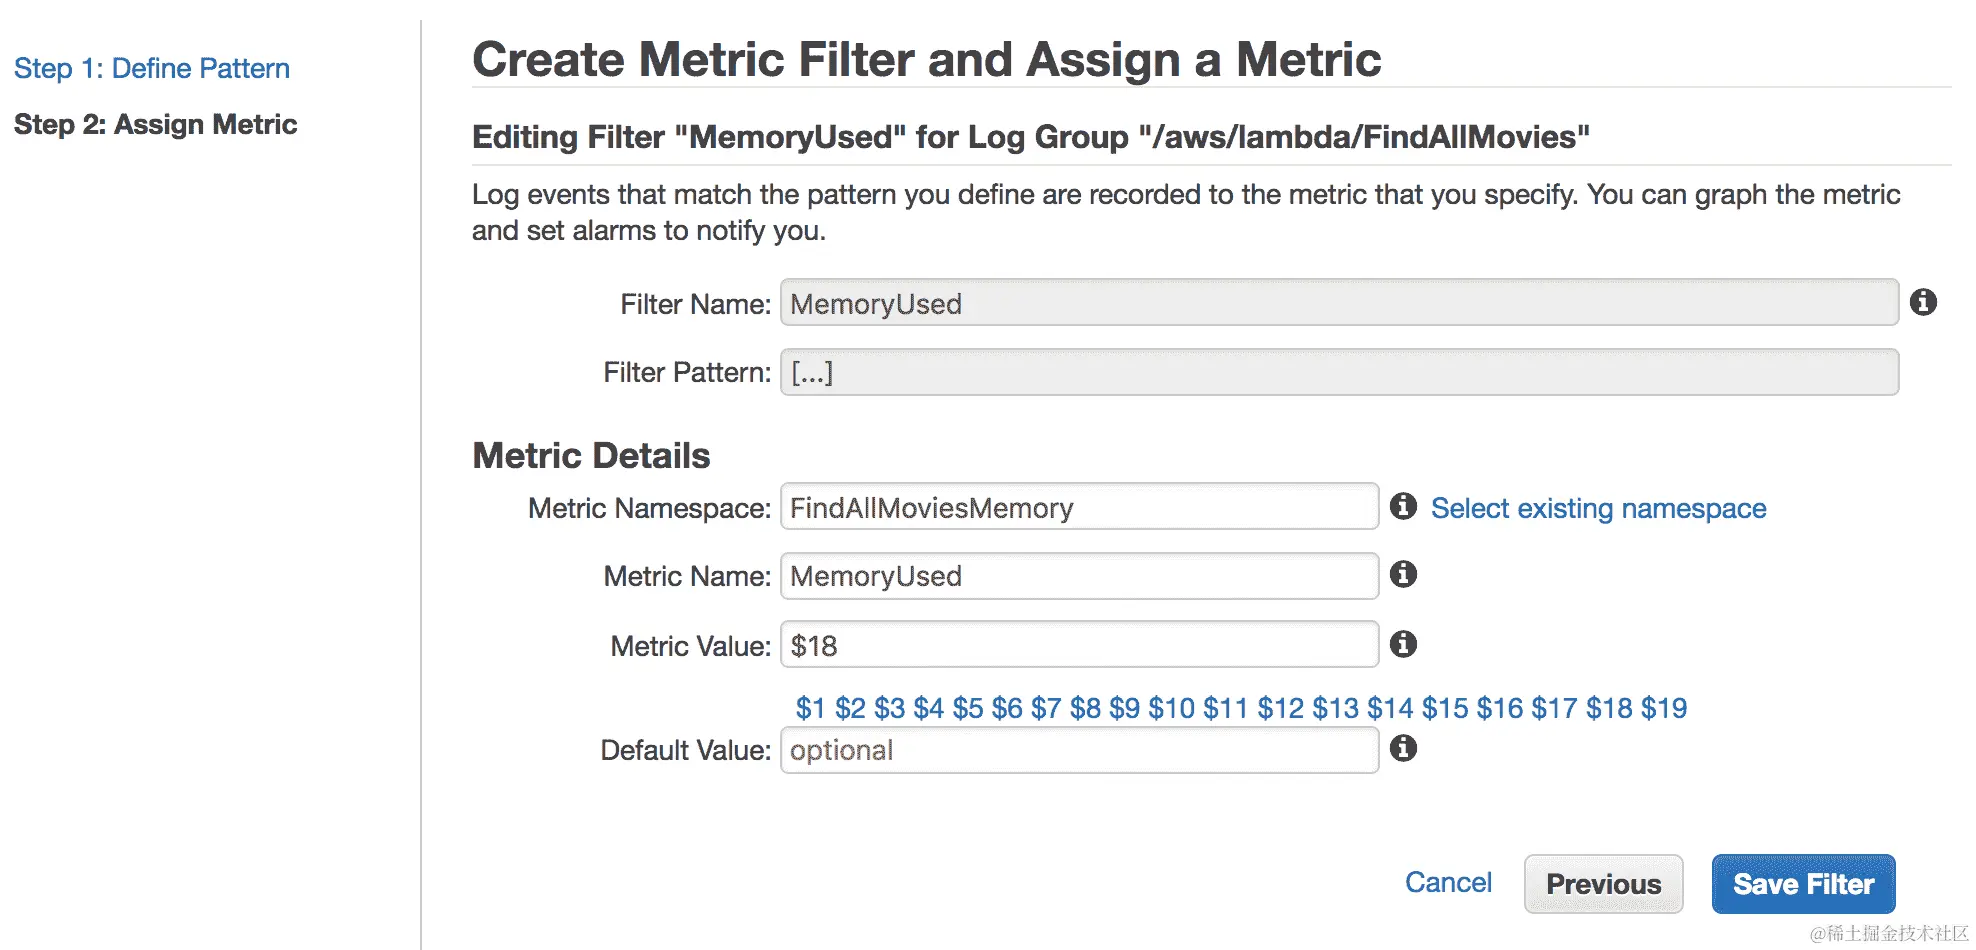
Task: Click the info icon beside Metric Name
Action: click(x=1403, y=574)
